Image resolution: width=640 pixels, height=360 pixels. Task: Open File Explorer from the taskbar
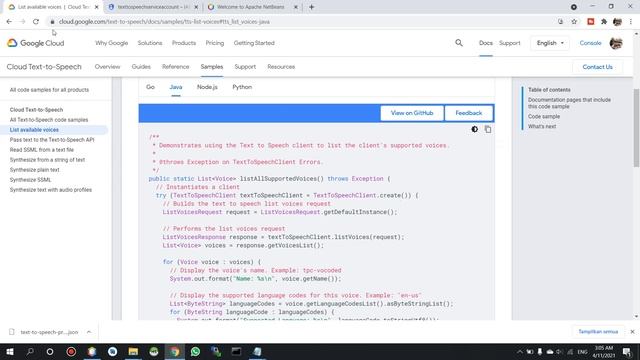pos(133,351)
